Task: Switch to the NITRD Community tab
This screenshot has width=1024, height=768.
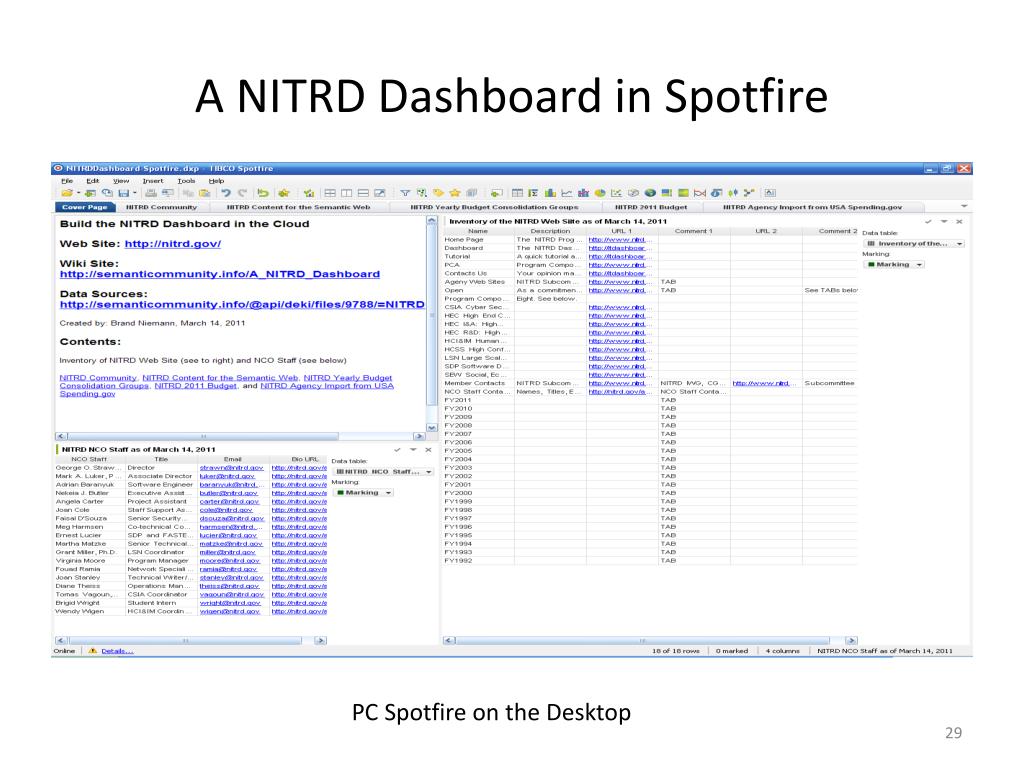Action: [161, 207]
